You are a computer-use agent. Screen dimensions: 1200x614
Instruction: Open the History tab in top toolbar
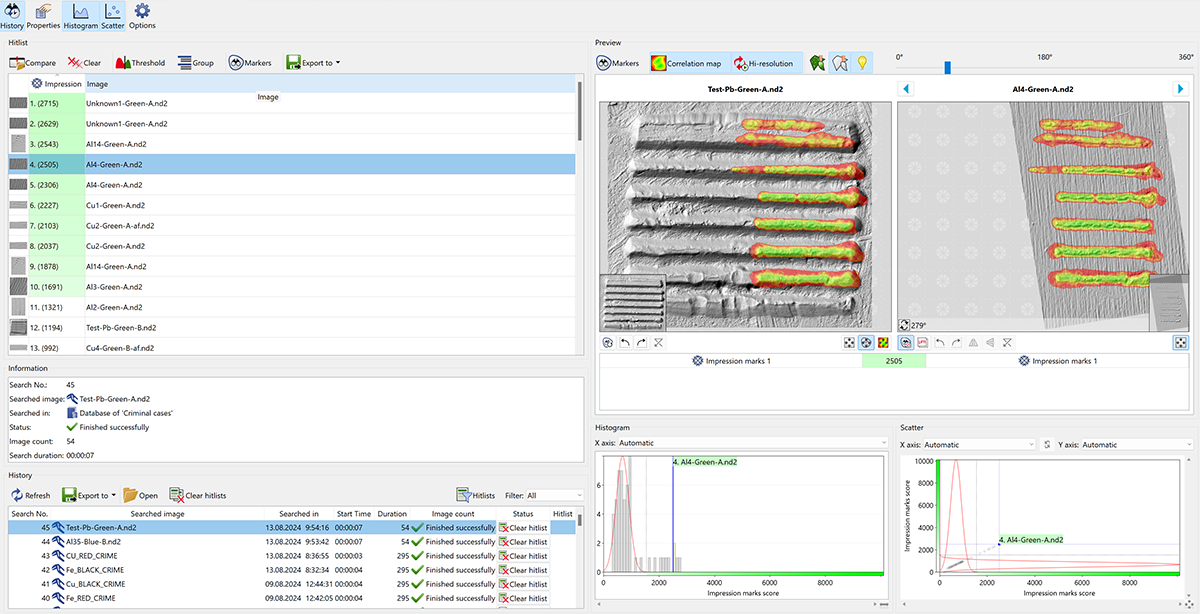point(12,15)
